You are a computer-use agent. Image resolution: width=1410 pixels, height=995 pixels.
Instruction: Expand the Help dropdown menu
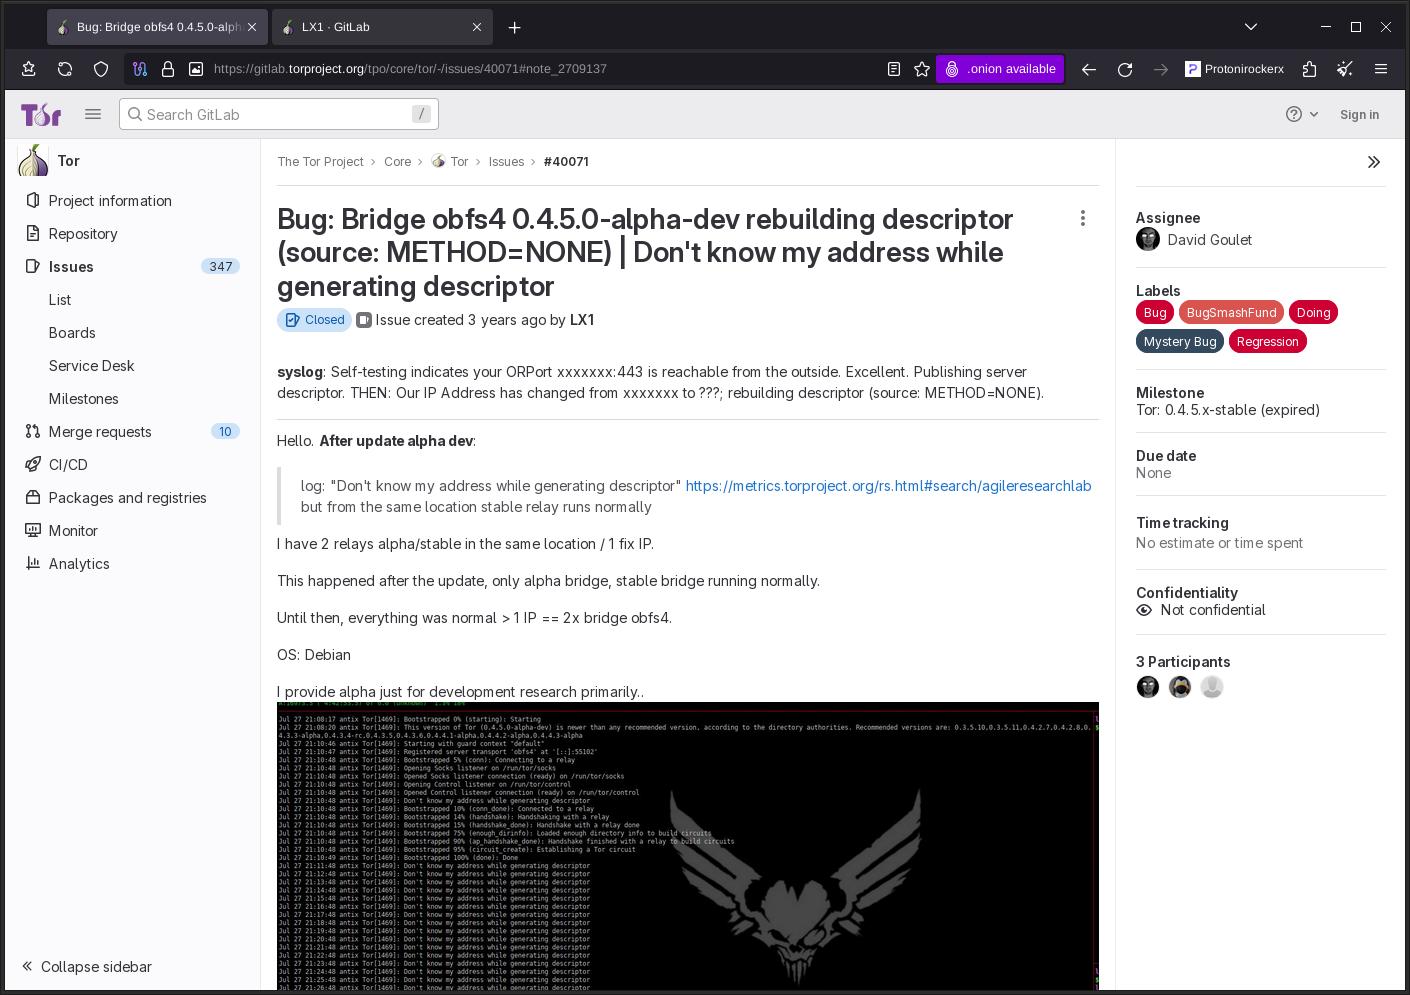pyautogui.click(x=1302, y=115)
